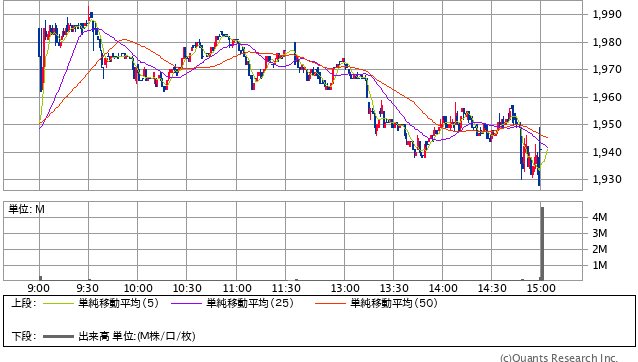Click the 単純移動平均(50) legend text
This screenshot has width=638, height=362.
pyautogui.click(x=394, y=303)
